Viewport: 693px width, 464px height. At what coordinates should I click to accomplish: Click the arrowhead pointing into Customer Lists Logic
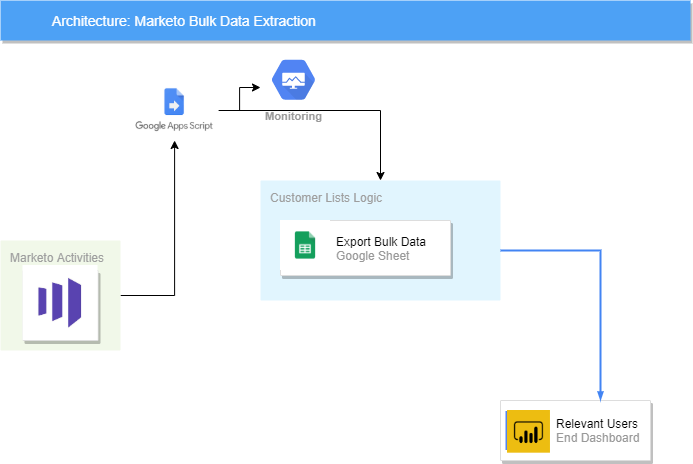coord(380,174)
